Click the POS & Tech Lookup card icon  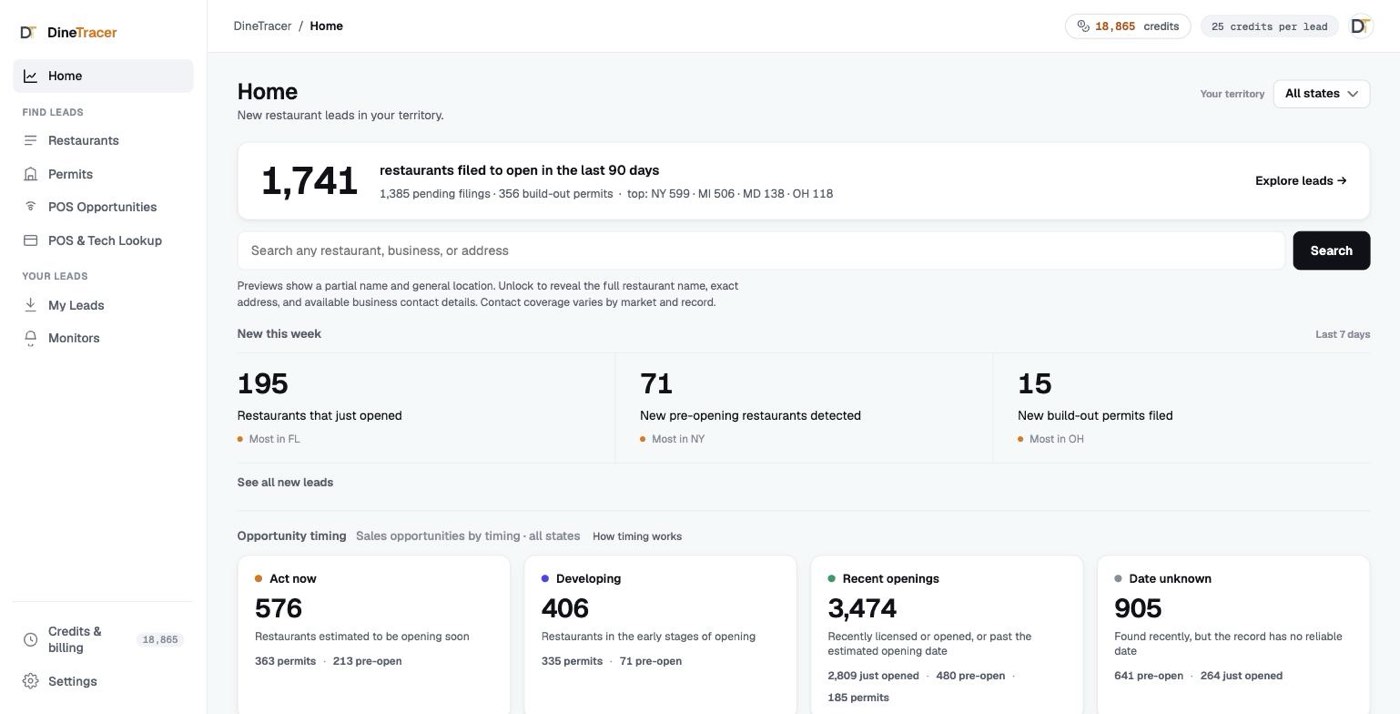[30, 241]
